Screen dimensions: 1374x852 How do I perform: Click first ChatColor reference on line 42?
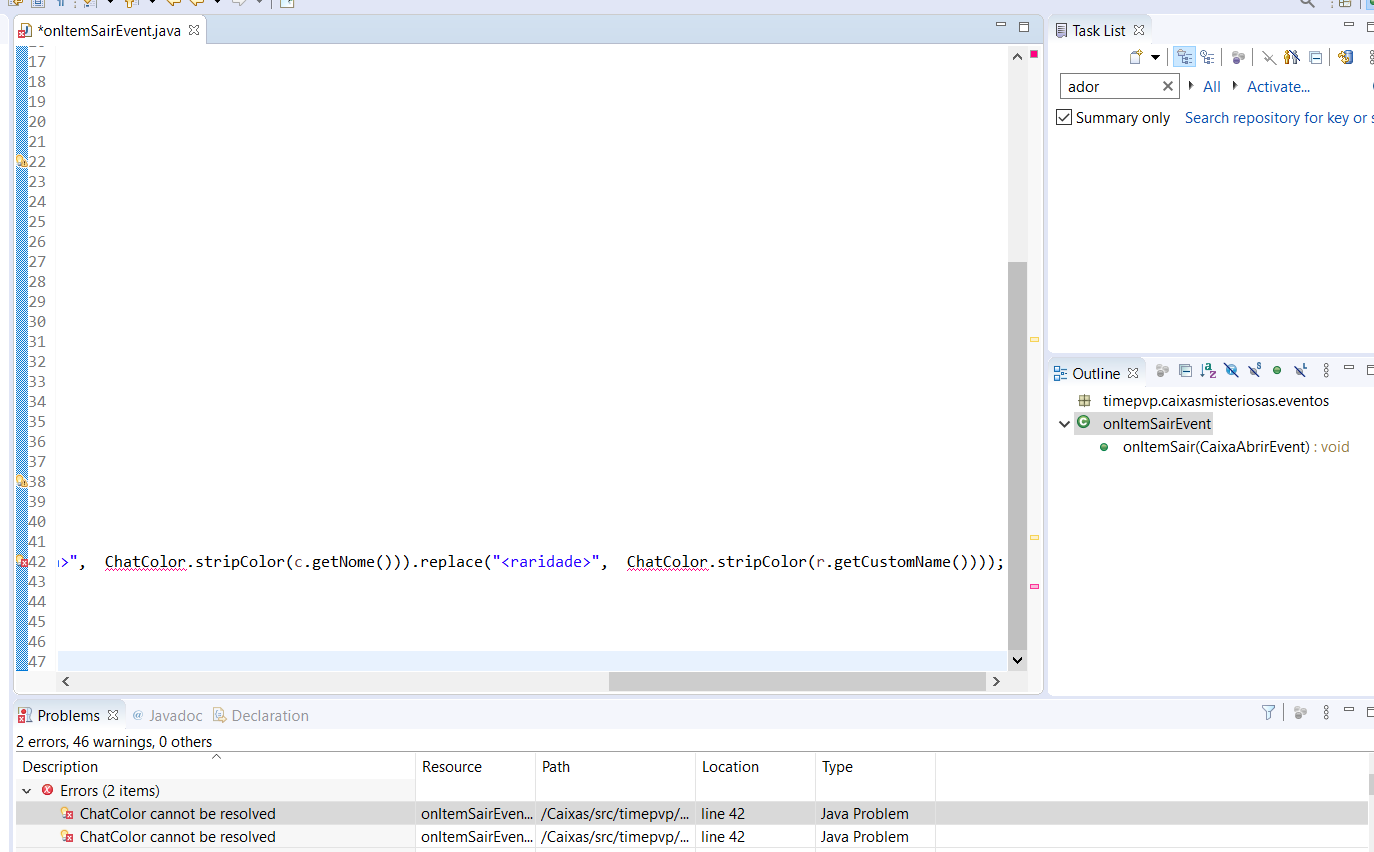145,562
